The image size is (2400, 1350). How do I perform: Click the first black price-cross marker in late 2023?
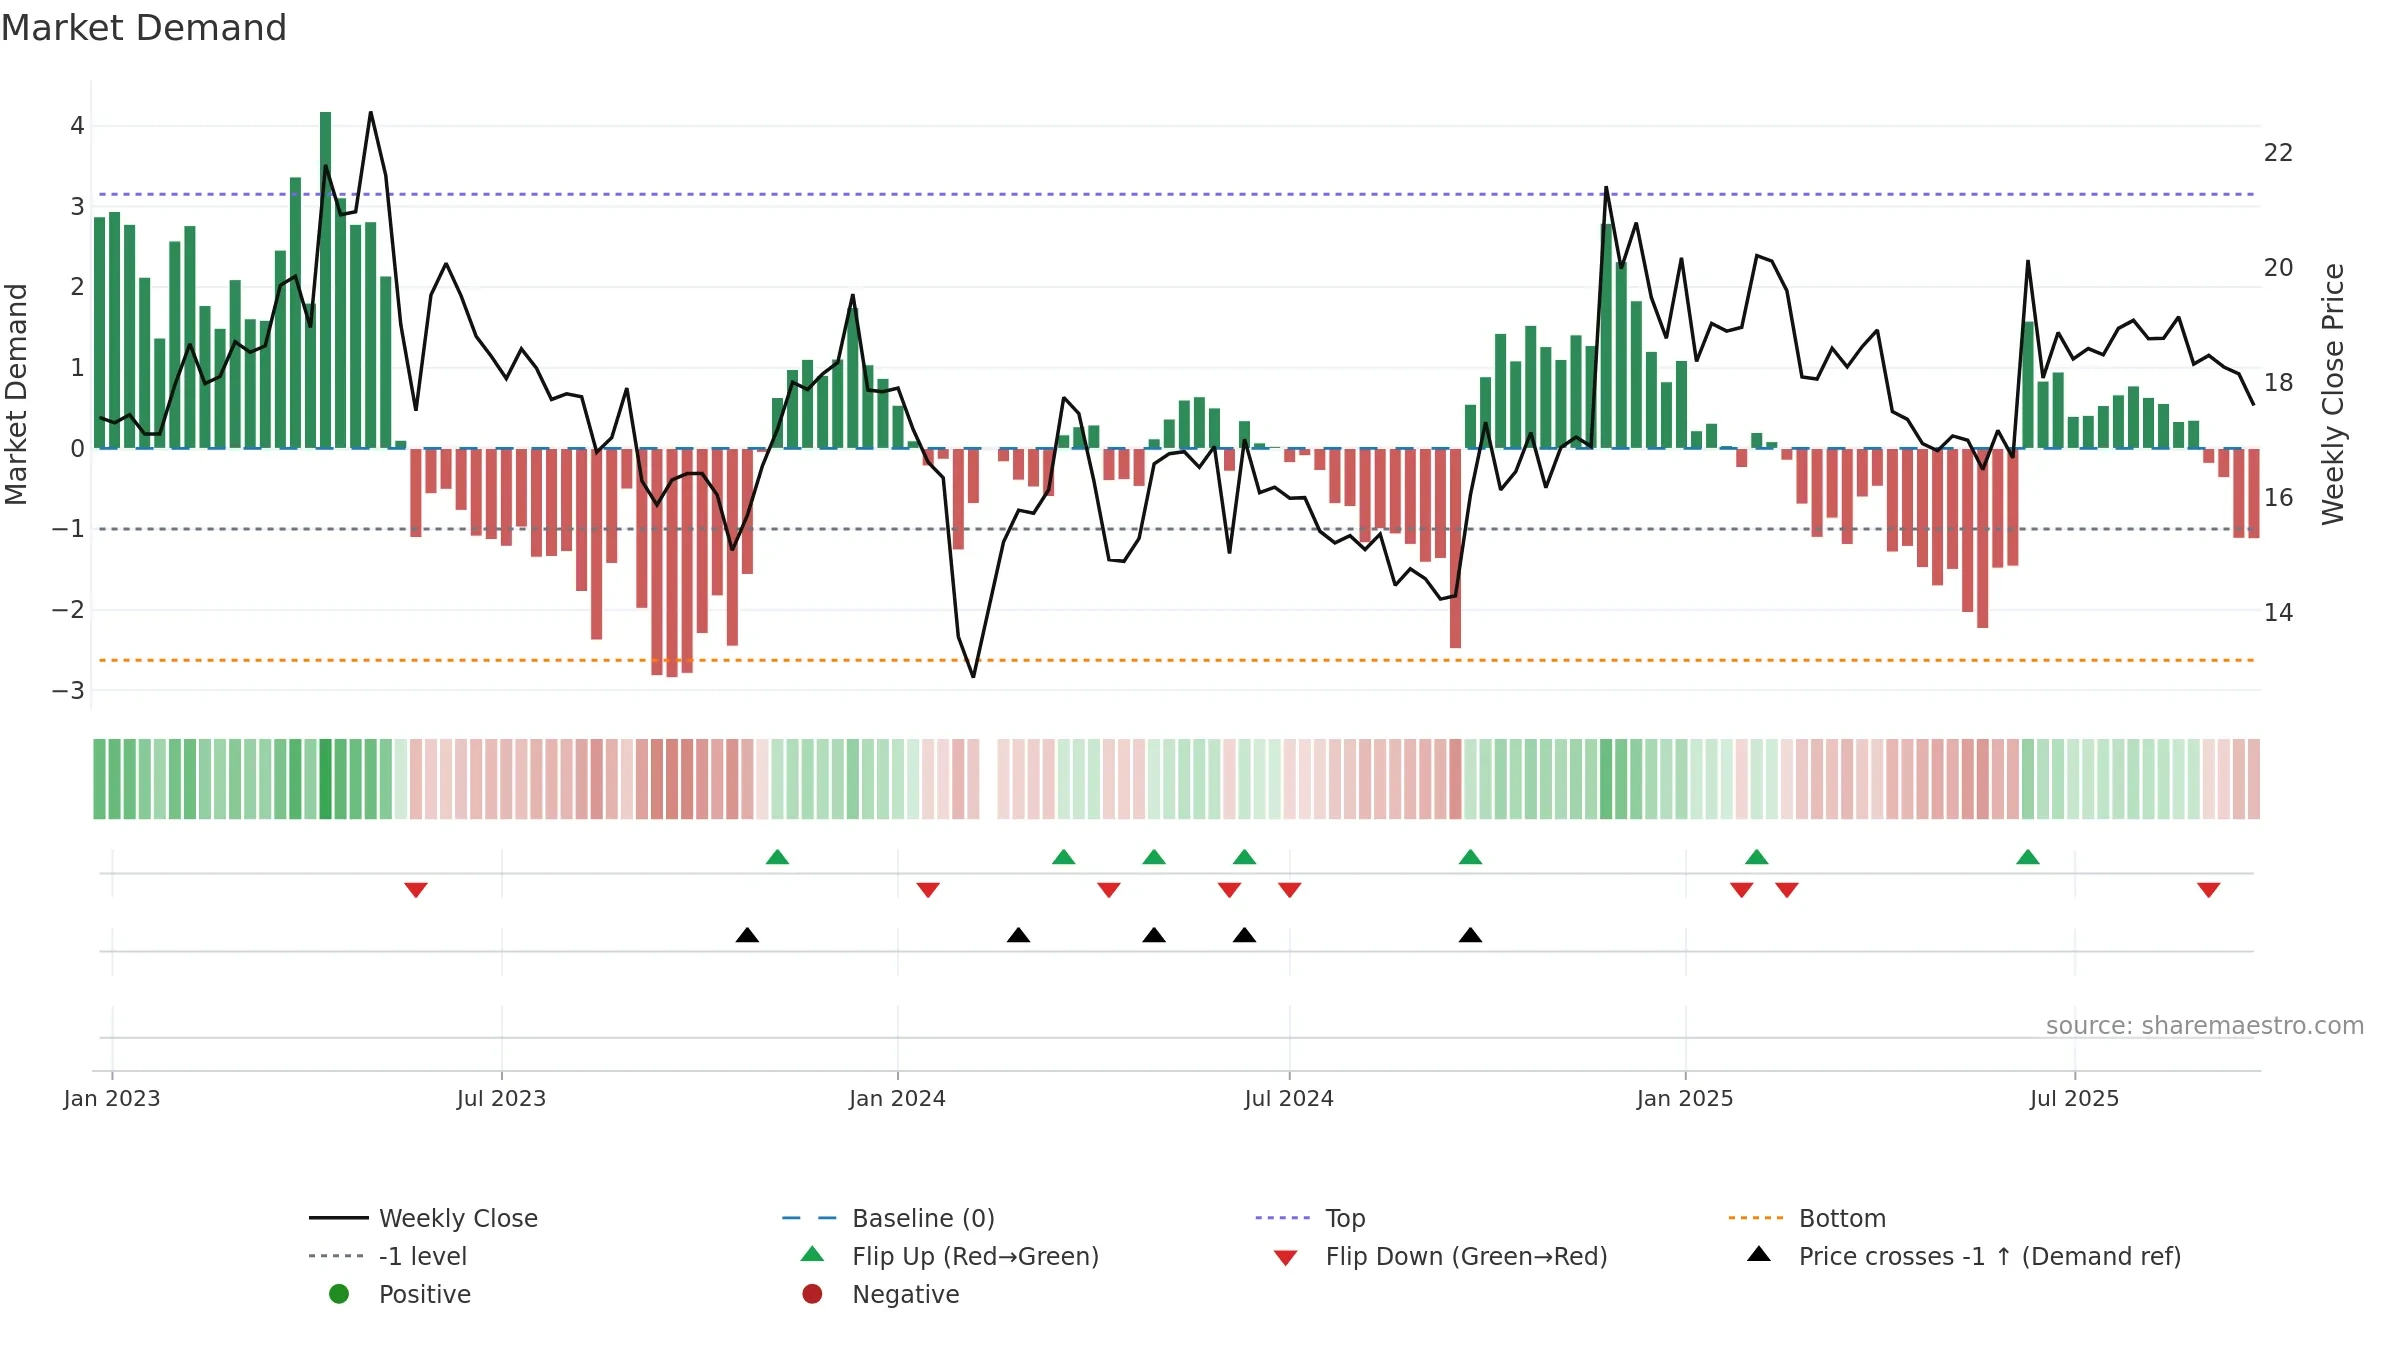click(747, 935)
